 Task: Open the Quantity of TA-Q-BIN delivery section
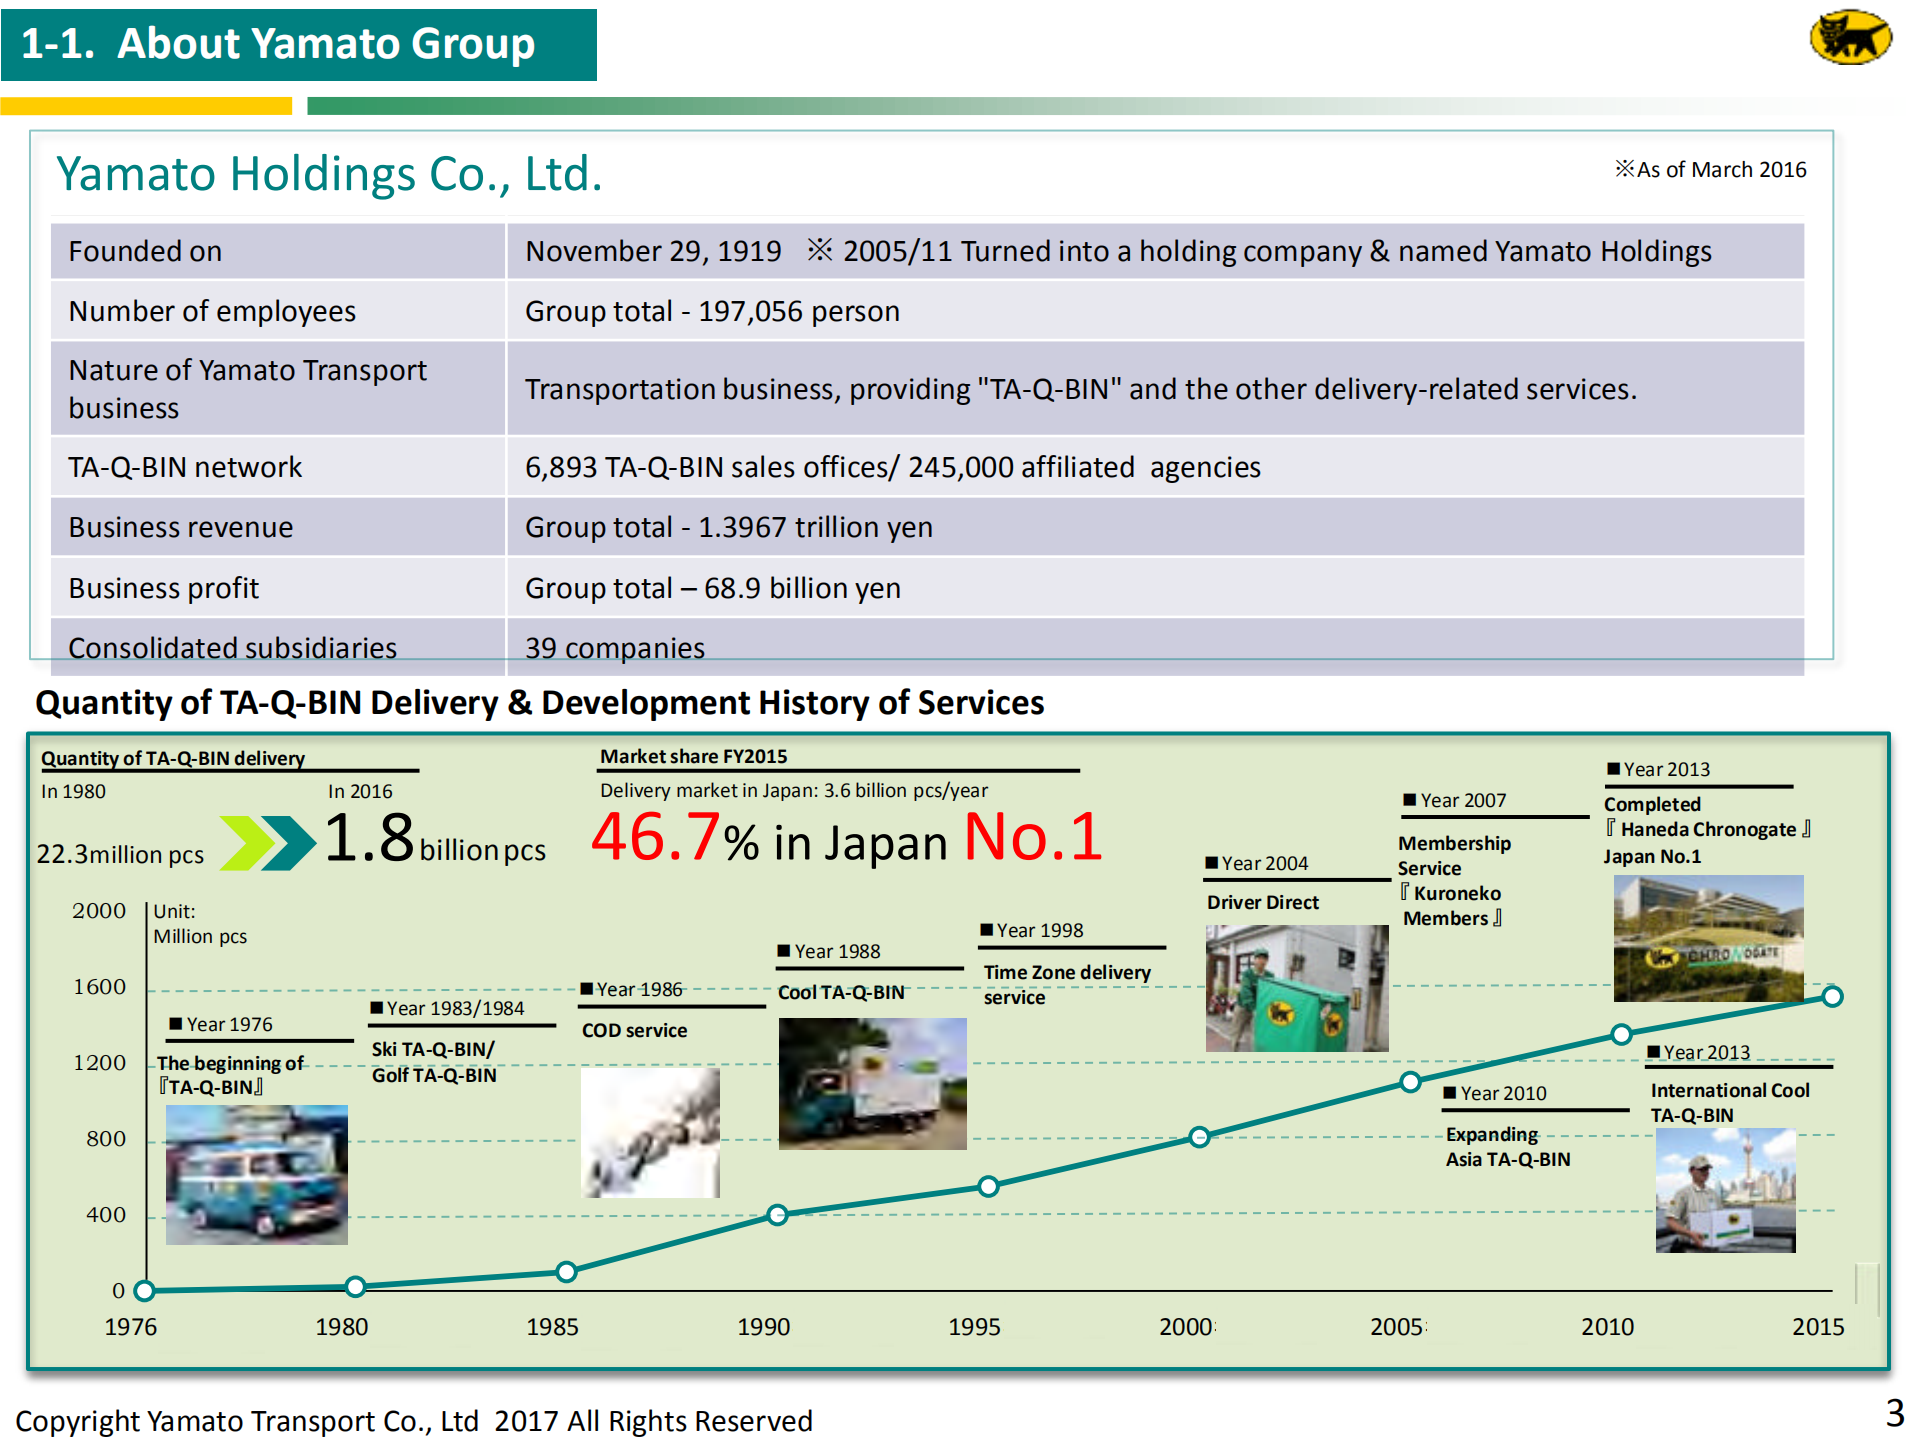[x=172, y=758]
